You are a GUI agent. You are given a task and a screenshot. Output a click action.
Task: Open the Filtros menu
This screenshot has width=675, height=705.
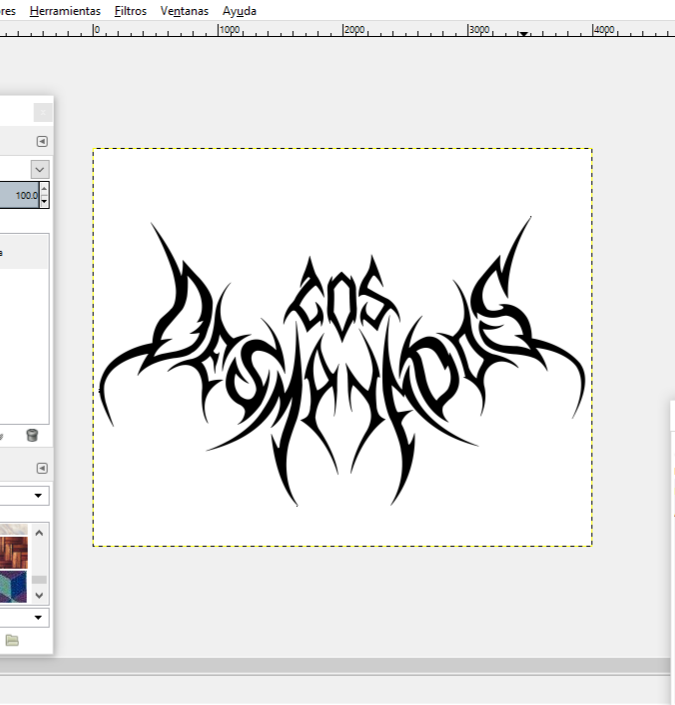(x=130, y=11)
